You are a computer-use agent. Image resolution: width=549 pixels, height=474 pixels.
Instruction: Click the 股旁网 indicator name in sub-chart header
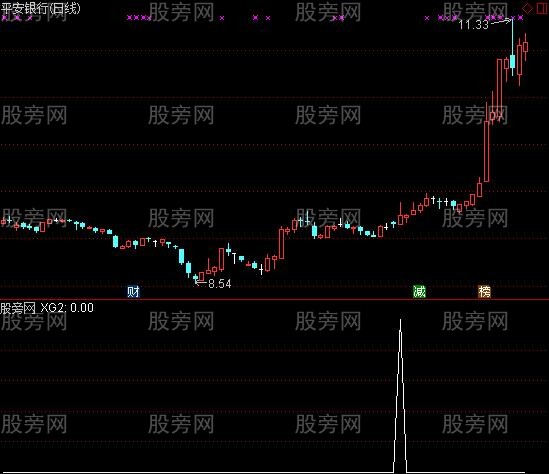pos(18,308)
